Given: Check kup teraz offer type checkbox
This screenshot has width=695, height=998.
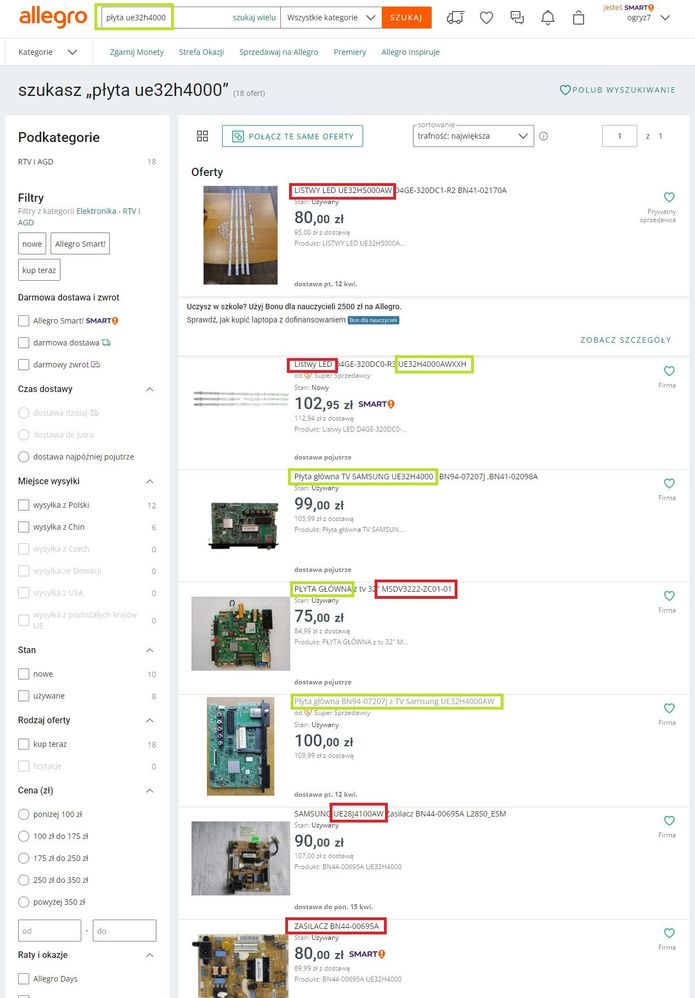Looking at the screenshot, I should 24,744.
